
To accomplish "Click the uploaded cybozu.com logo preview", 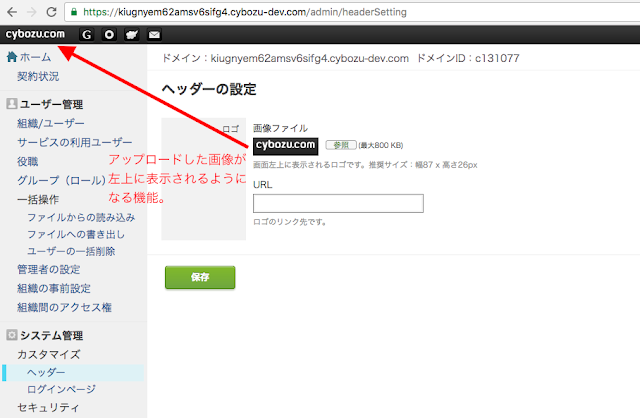I will (285, 146).
